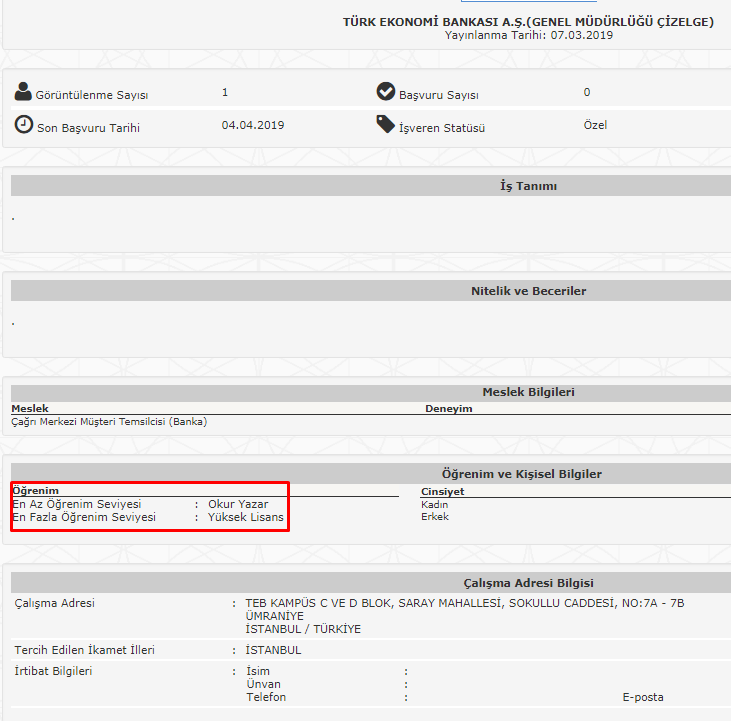Click the application count value 0
The width and height of the screenshot is (731, 721).
coord(587,92)
